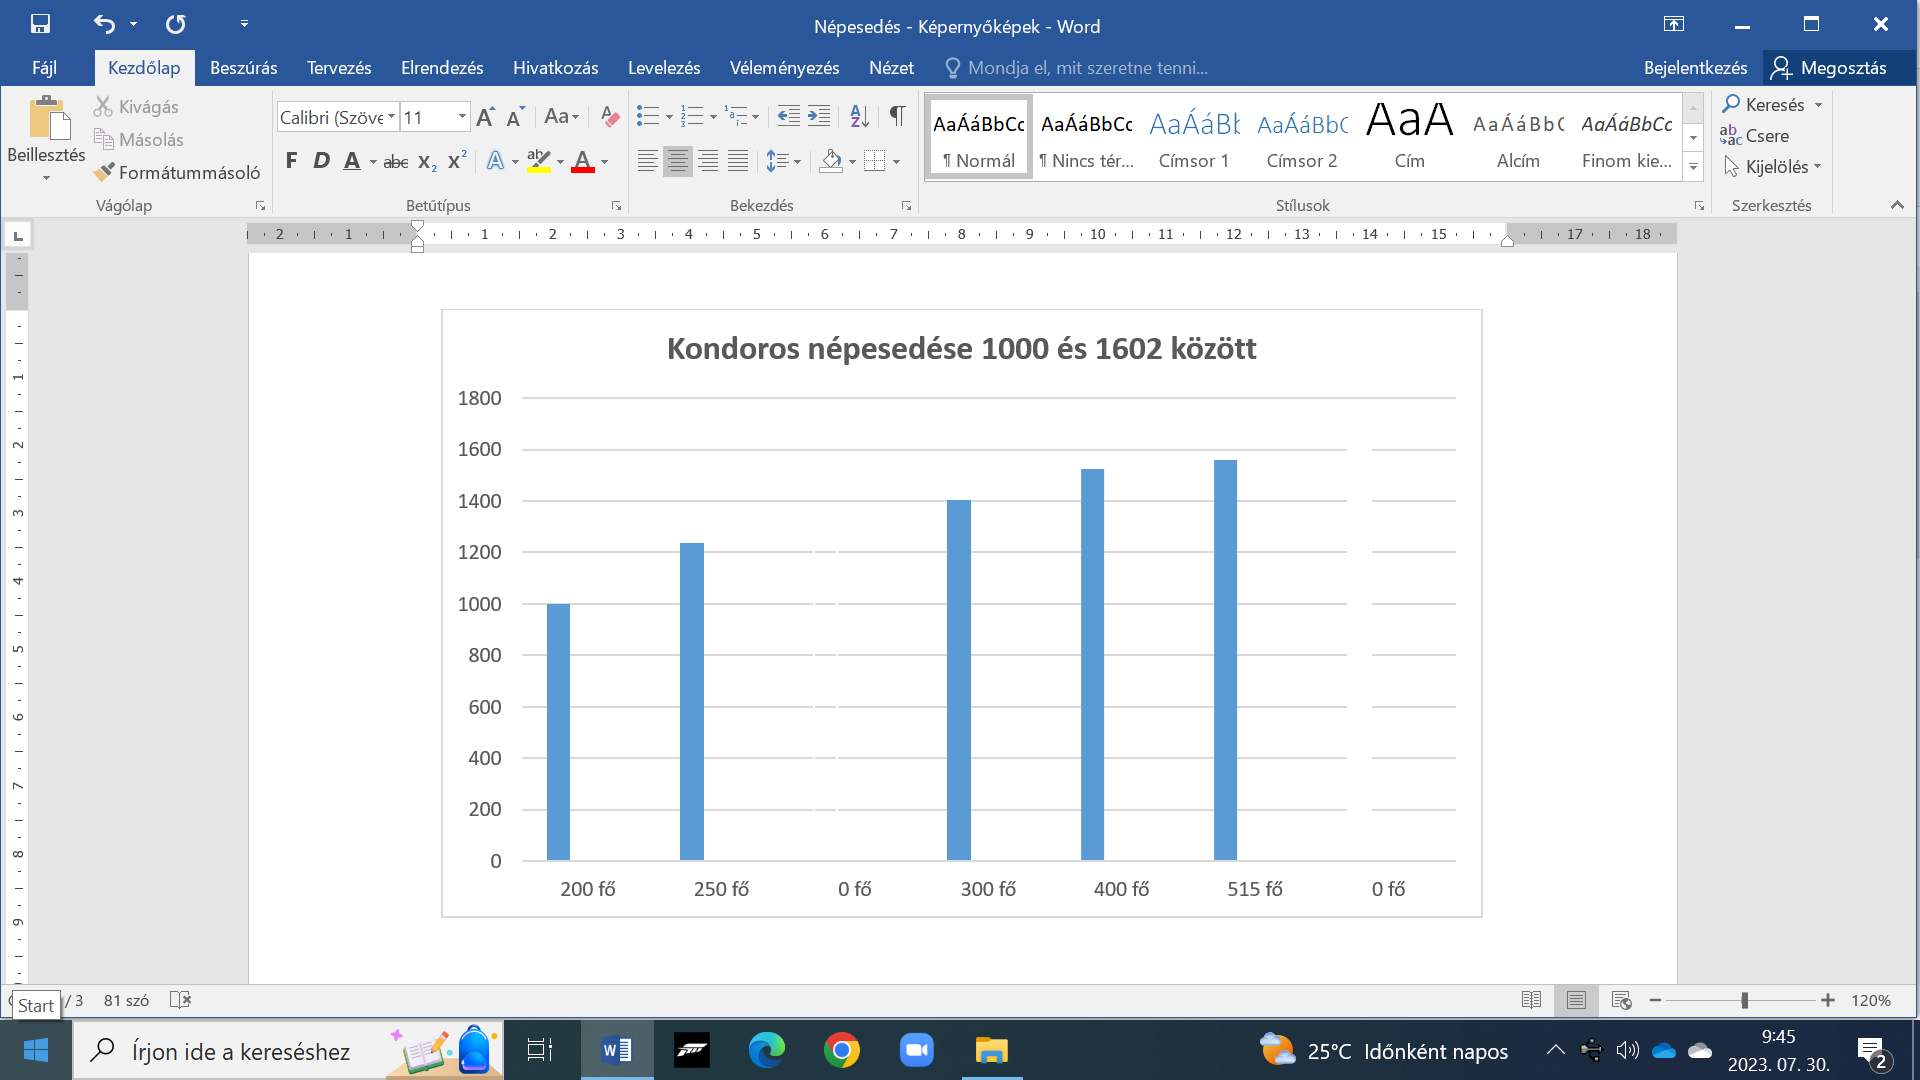Image resolution: width=1920 pixels, height=1080 pixels.
Task: Align text left
Action: tap(648, 161)
